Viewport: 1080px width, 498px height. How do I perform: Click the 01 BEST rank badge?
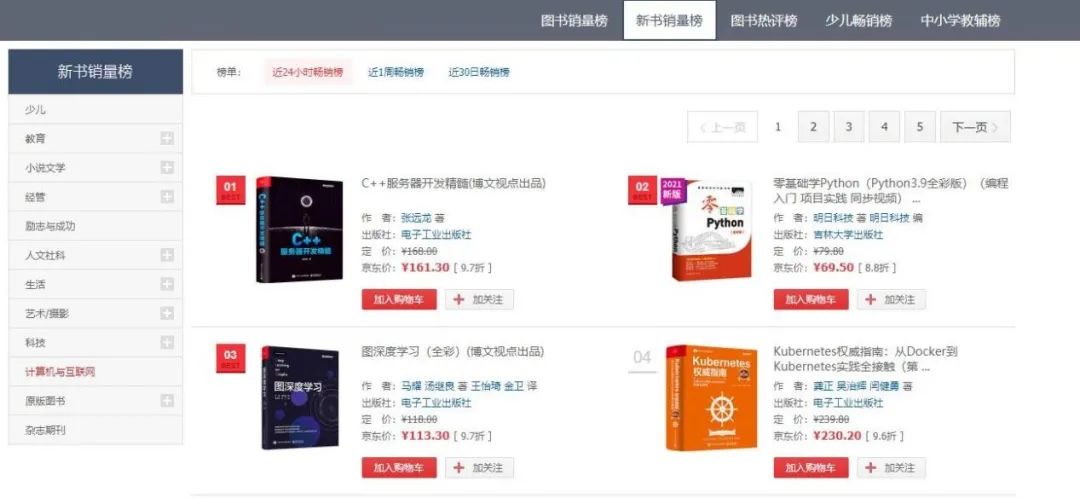click(x=230, y=190)
